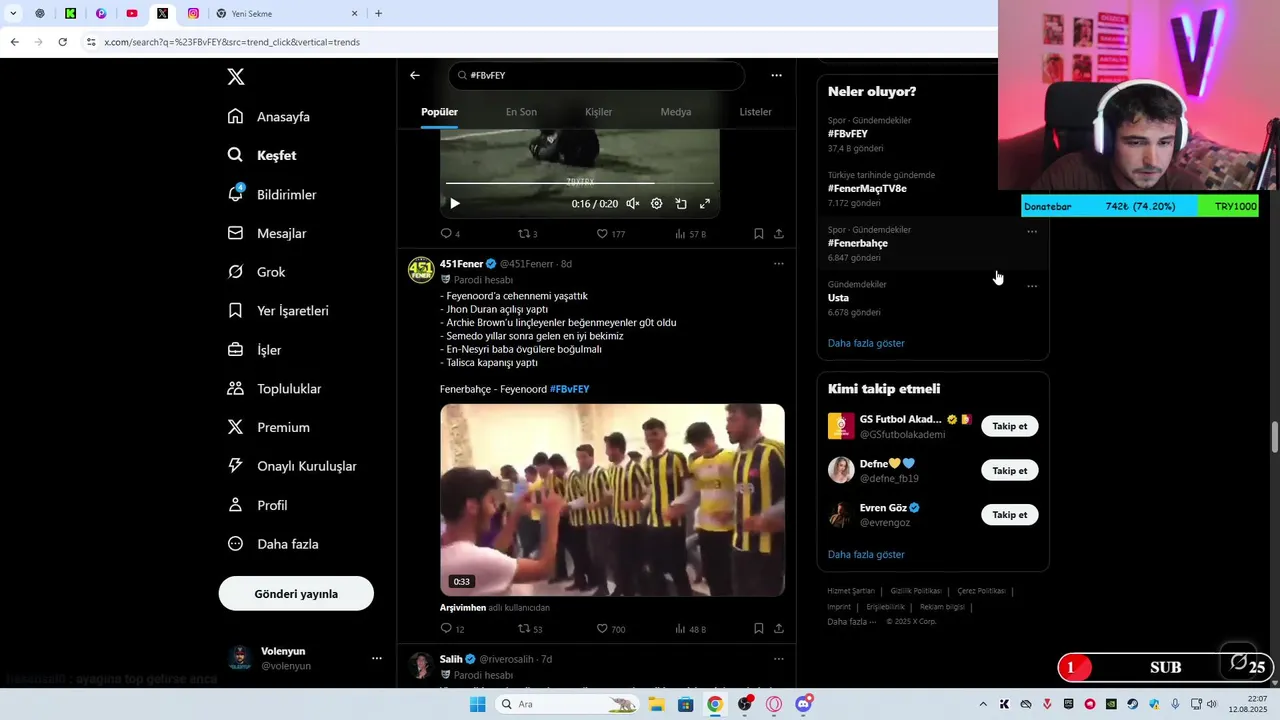
Task: Open Grok from sidebar
Action: click(x=256, y=272)
